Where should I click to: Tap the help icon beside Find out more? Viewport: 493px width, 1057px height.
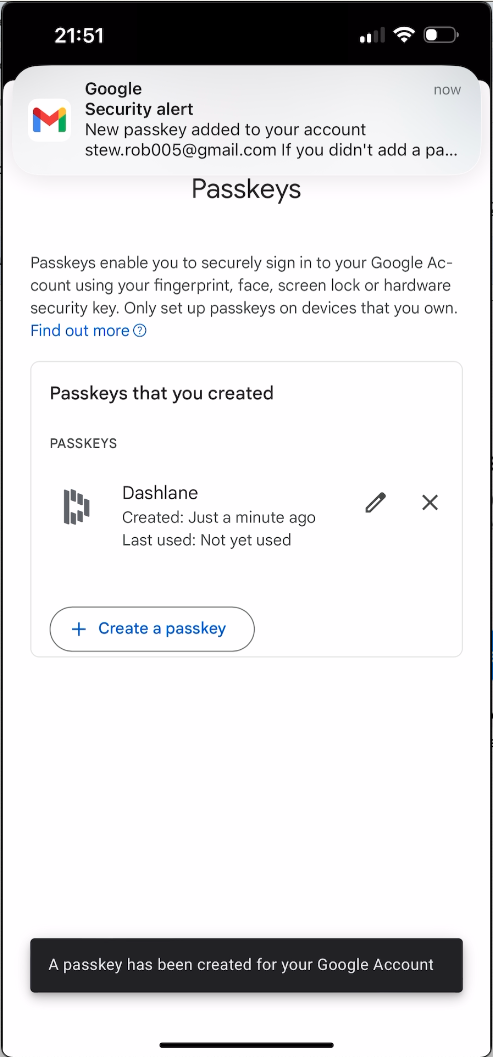tap(140, 331)
